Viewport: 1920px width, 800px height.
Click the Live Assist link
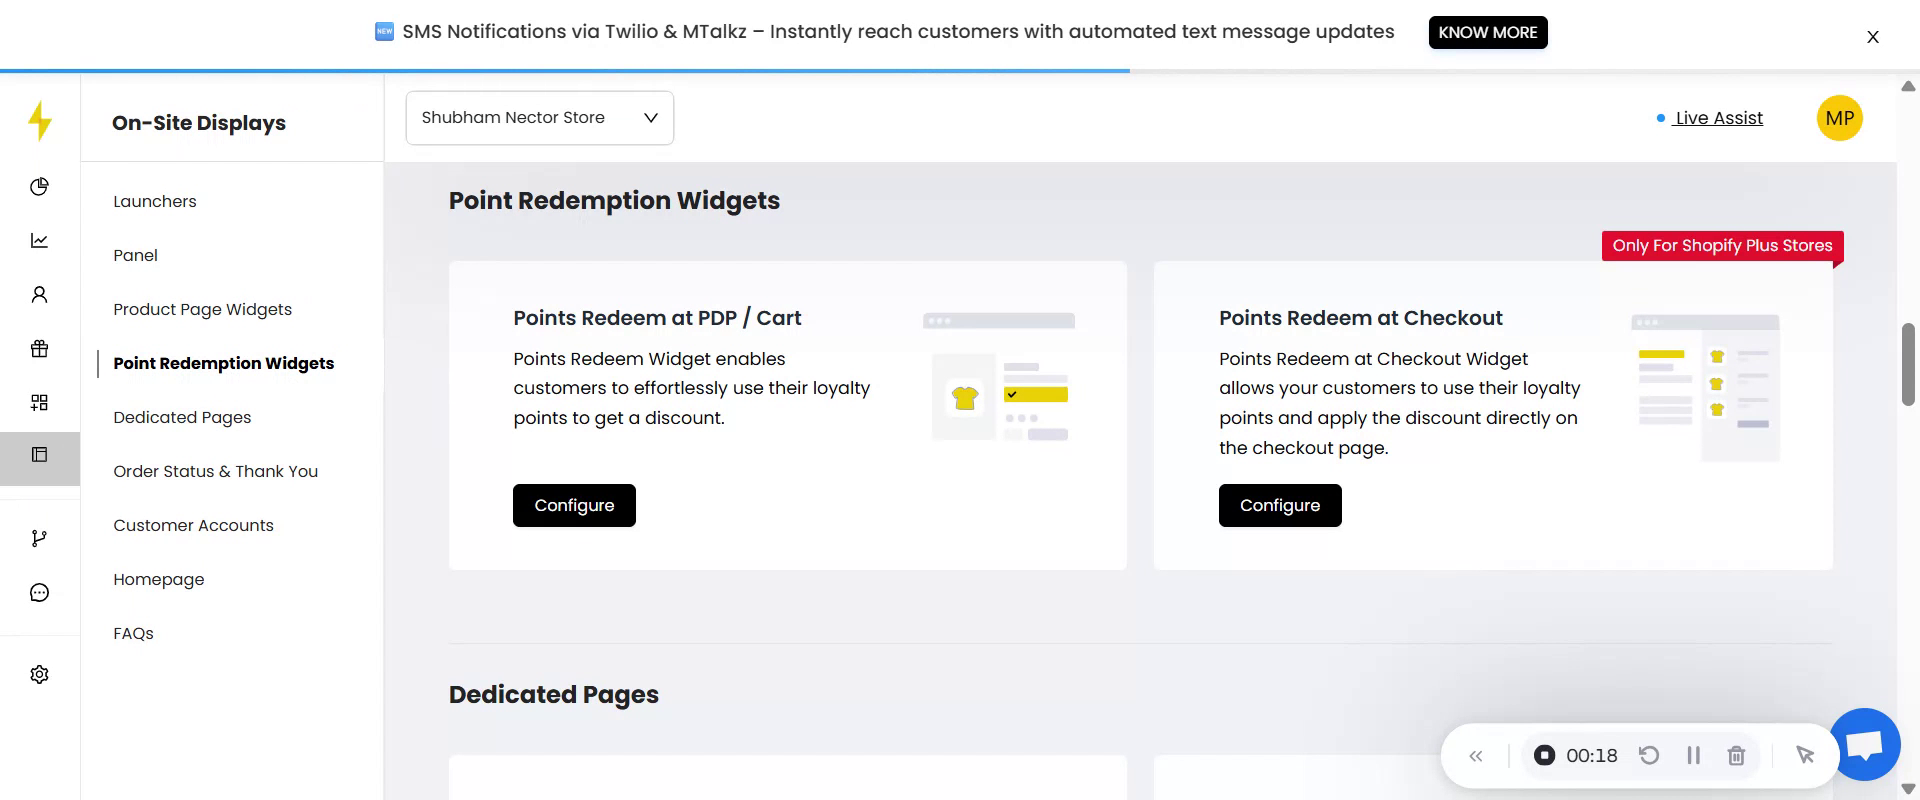[x=1718, y=118]
